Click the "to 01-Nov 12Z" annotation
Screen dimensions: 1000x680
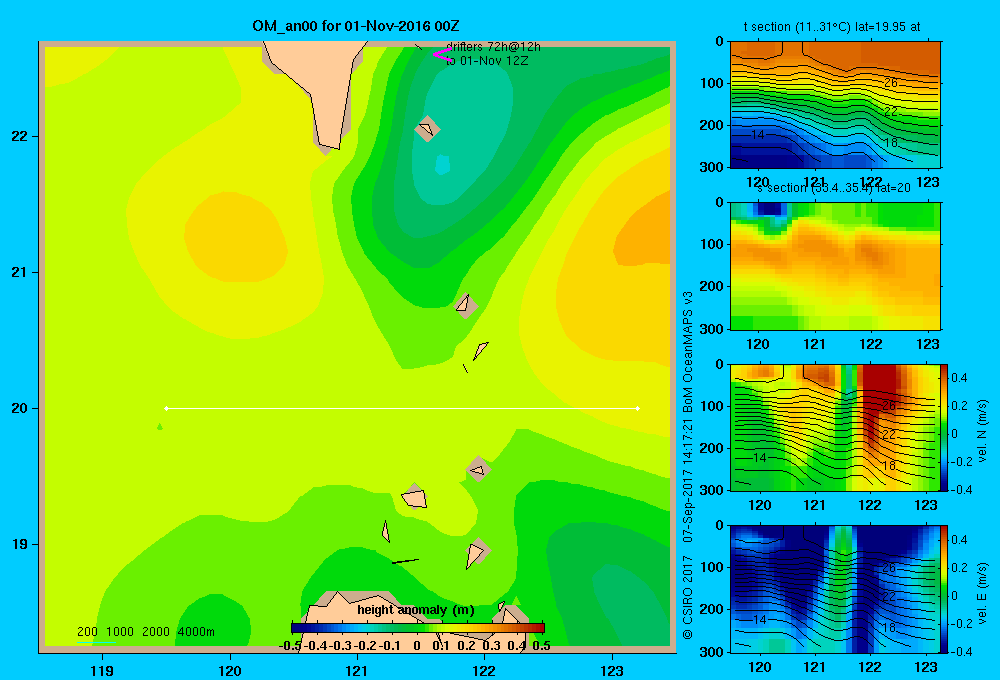pos(487,61)
